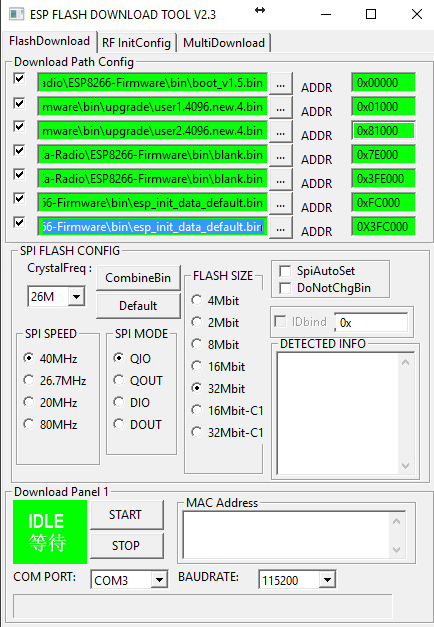
Task: Check the DoNotChgBin option
Action: [x=285, y=288]
